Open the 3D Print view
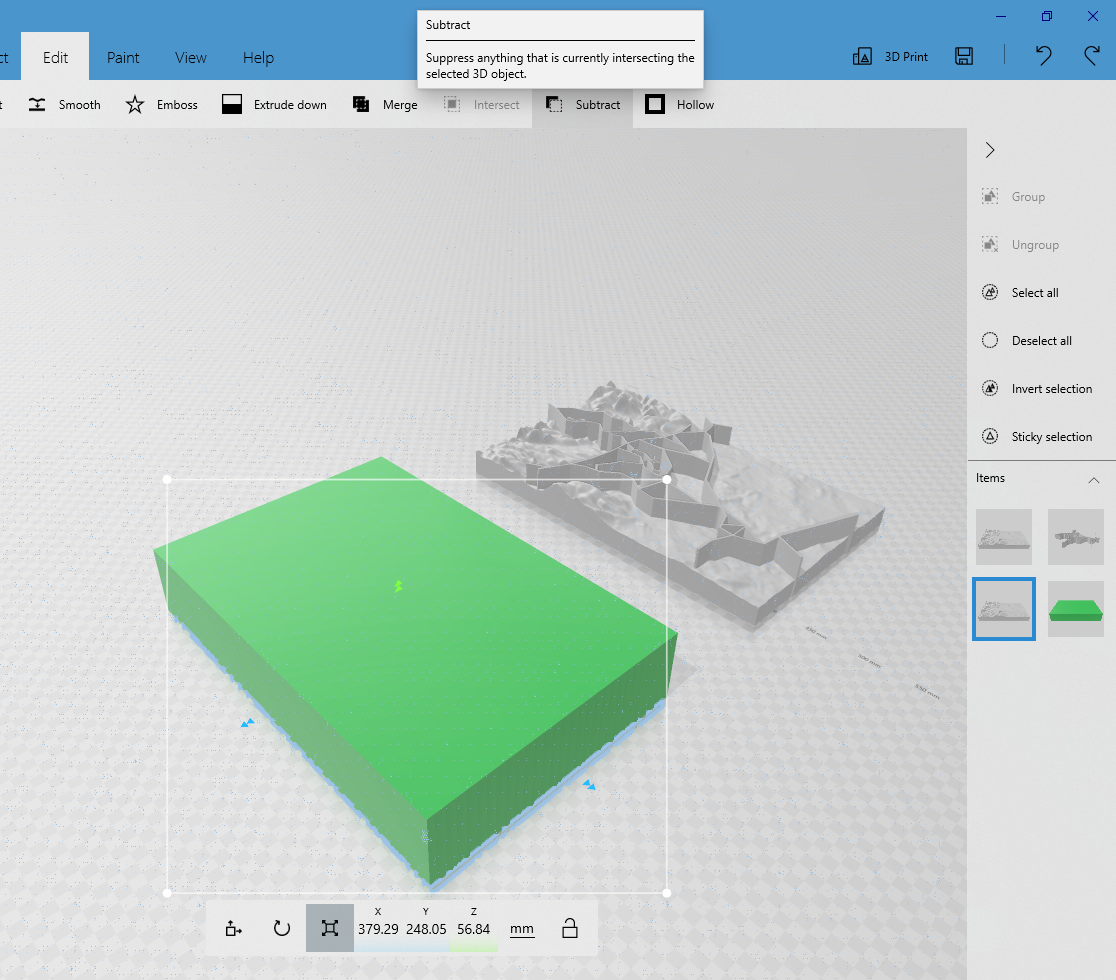The image size is (1116, 980). (889, 57)
